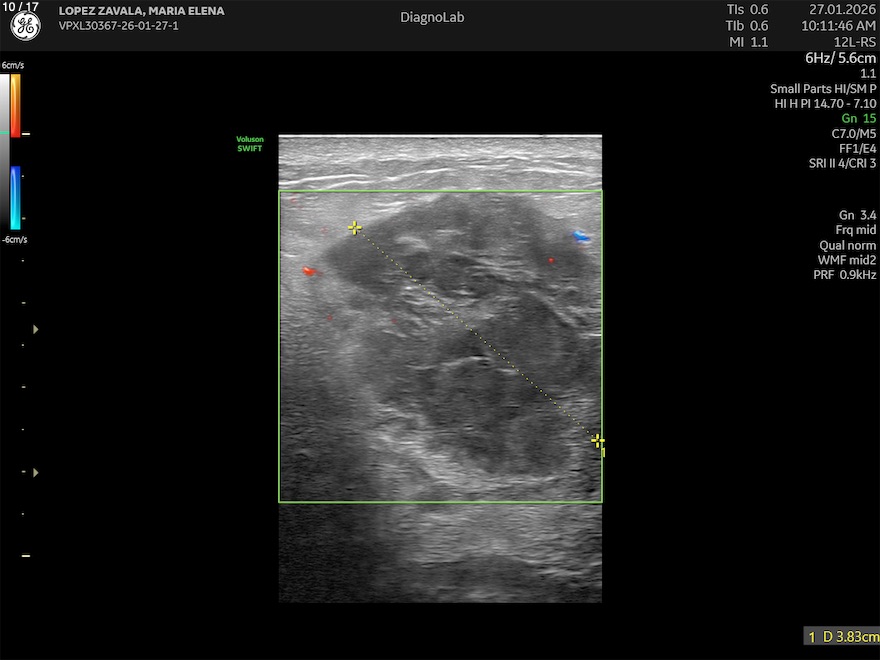Click the 1 D 3.83cm measurement result
The height and width of the screenshot is (660, 880).
(x=843, y=636)
